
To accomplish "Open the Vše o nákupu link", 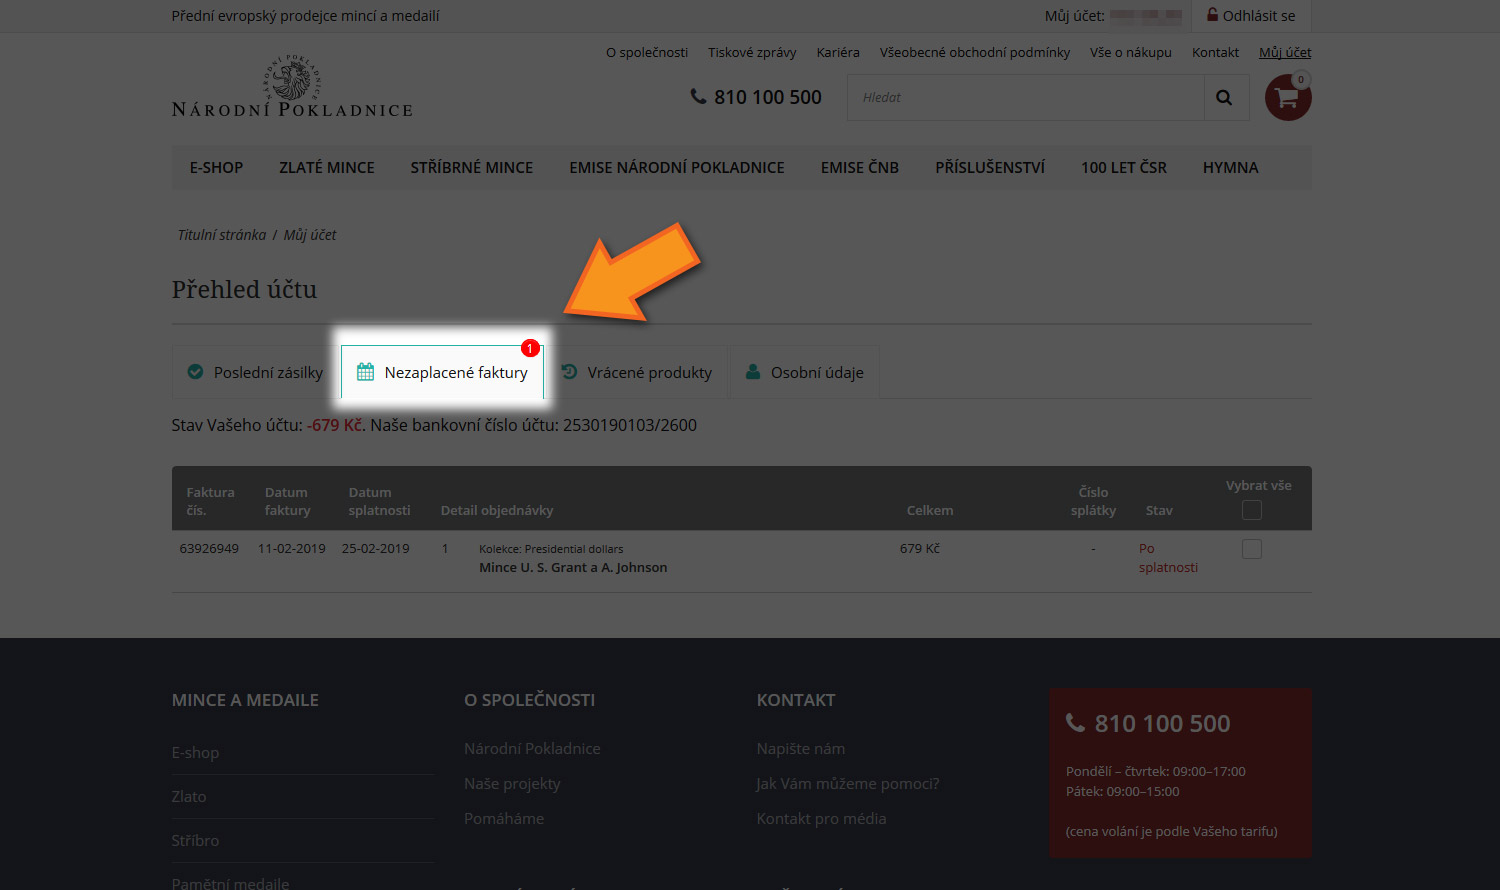I will tap(1131, 52).
